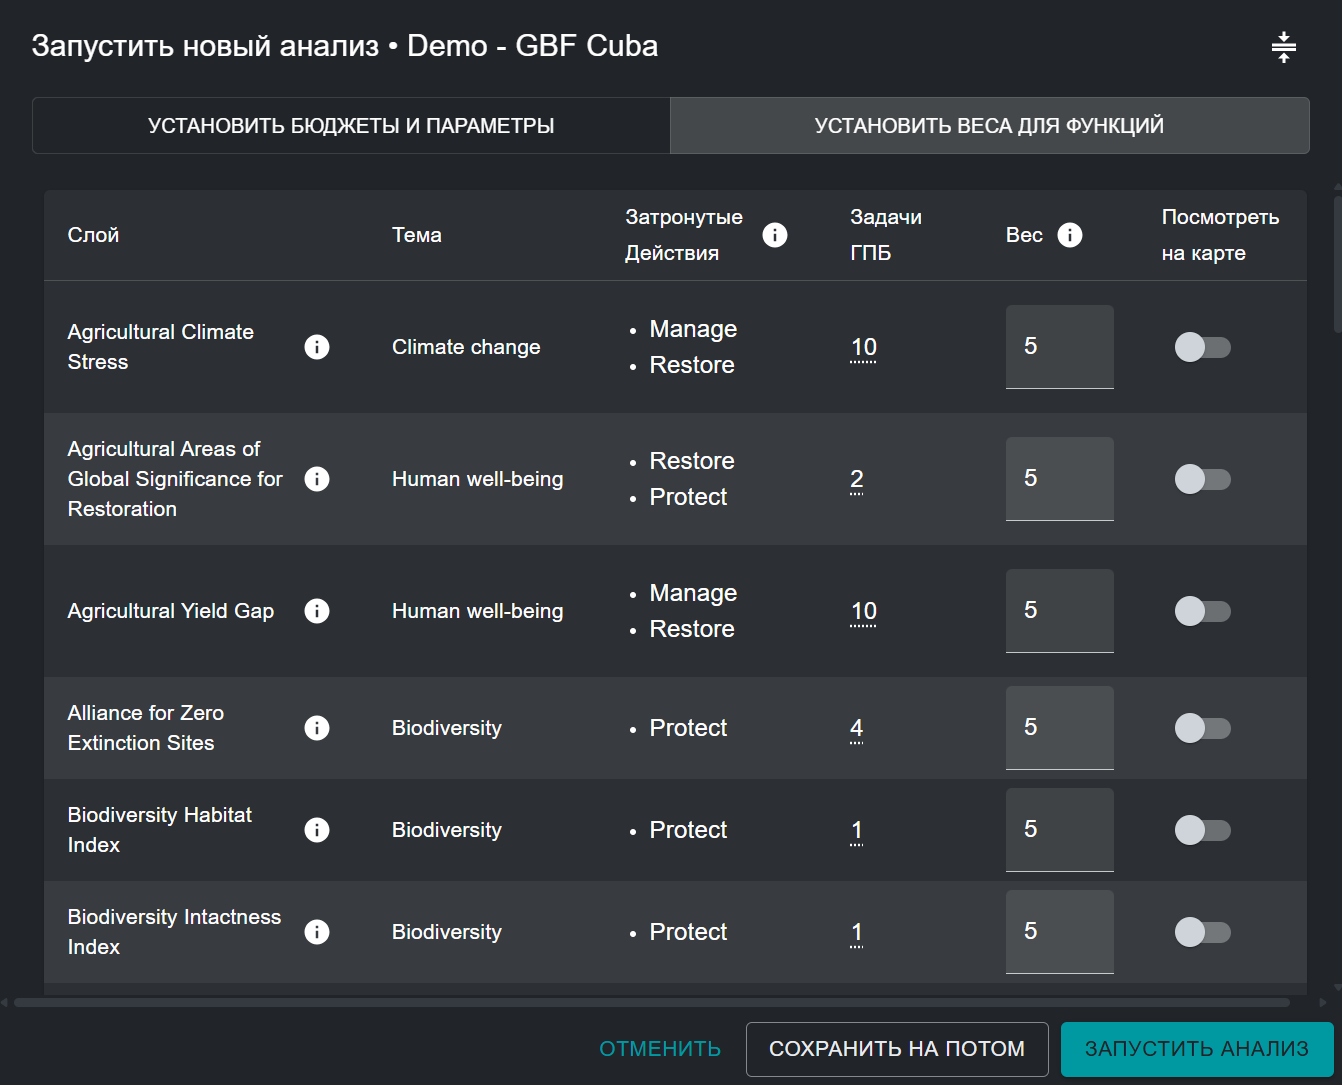Turn on map toggle for Biodiversity Habitat Index
This screenshot has width=1342, height=1085.
click(1202, 830)
